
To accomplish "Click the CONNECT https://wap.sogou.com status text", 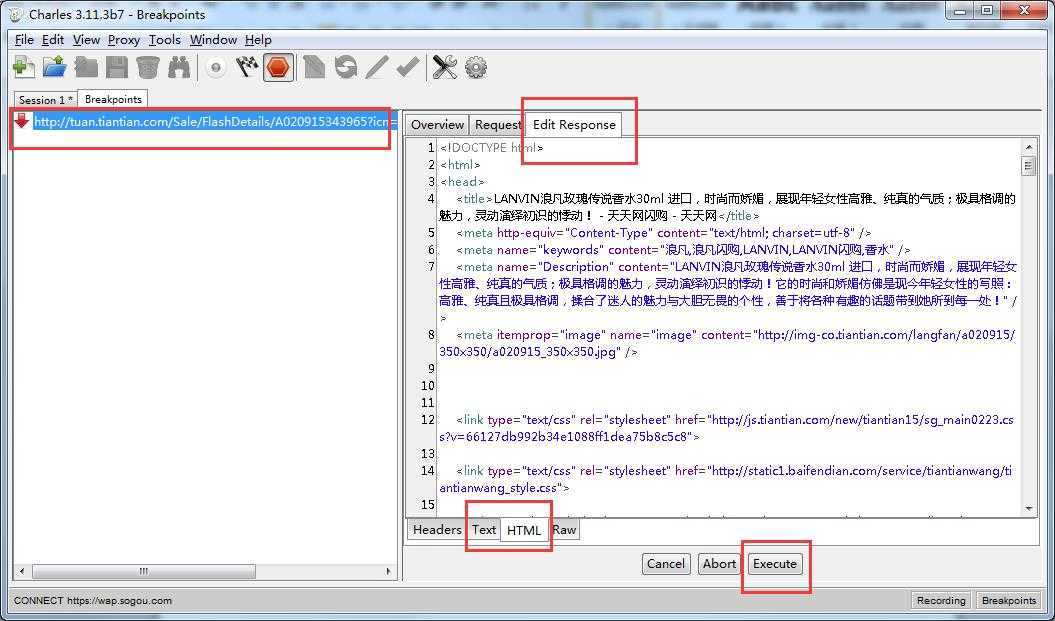I will (93, 600).
